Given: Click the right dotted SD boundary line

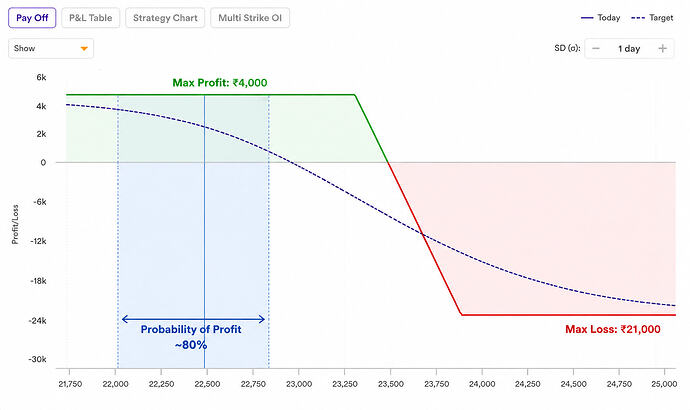Looking at the screenshot, I should (x=269, y=231).
